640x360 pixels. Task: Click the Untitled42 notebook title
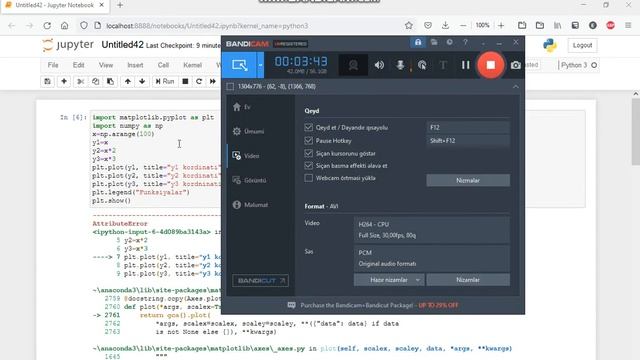click(x=122, y=45)
